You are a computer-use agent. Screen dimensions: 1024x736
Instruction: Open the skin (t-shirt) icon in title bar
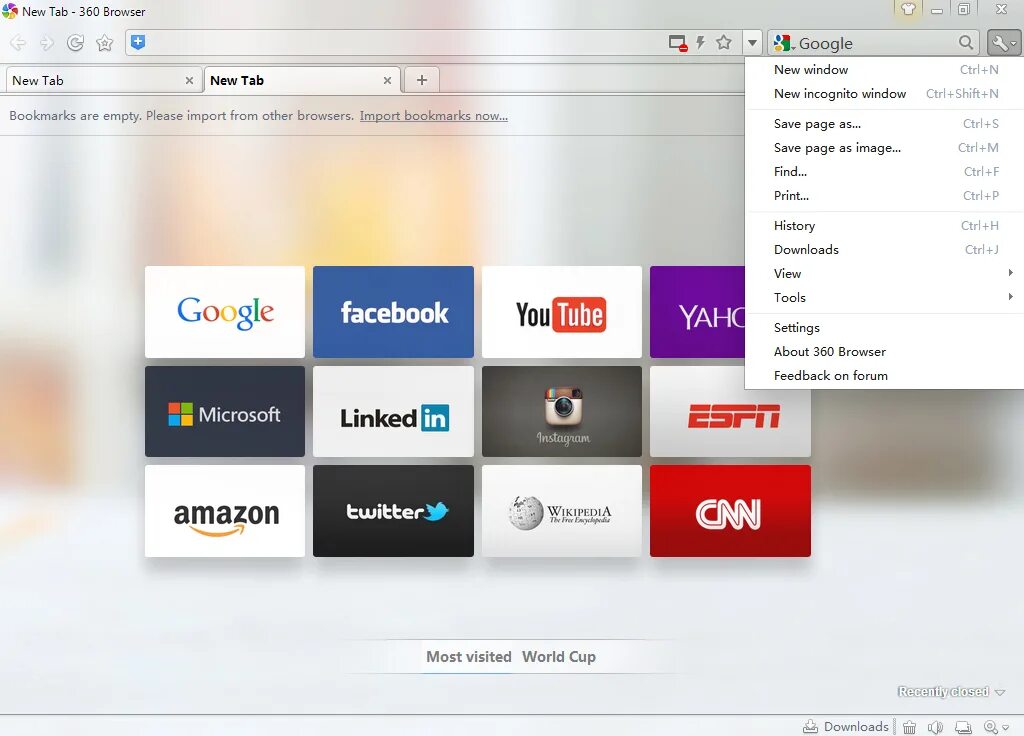tap(908, 9)
